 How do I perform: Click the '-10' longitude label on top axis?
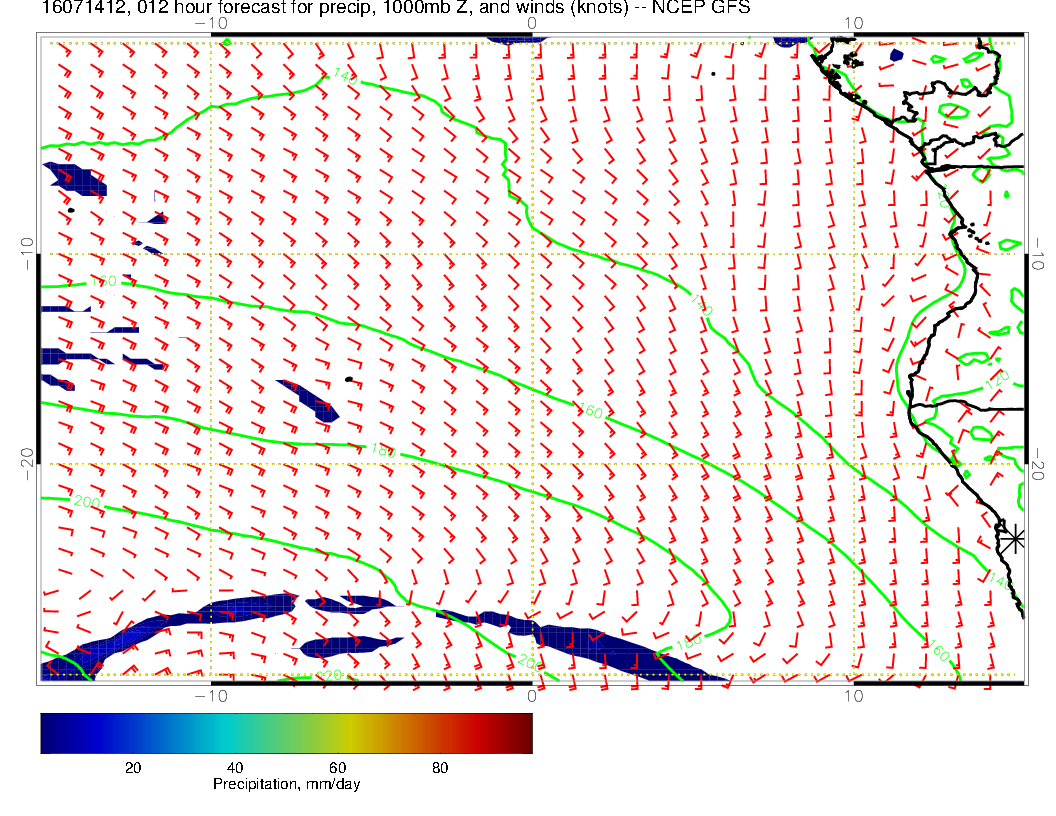coord(211,24)
